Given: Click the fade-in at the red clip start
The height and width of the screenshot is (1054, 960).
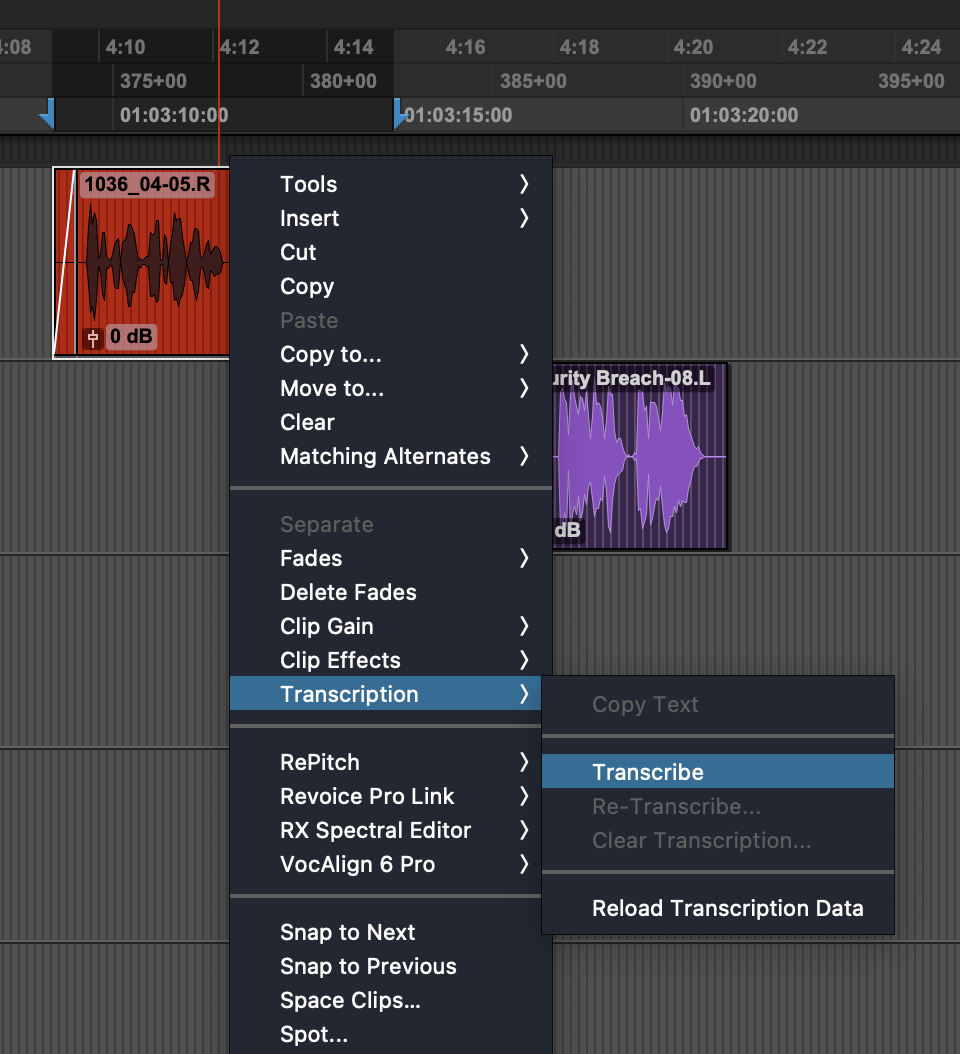Looking at the screenshot, I should [65, 262].
